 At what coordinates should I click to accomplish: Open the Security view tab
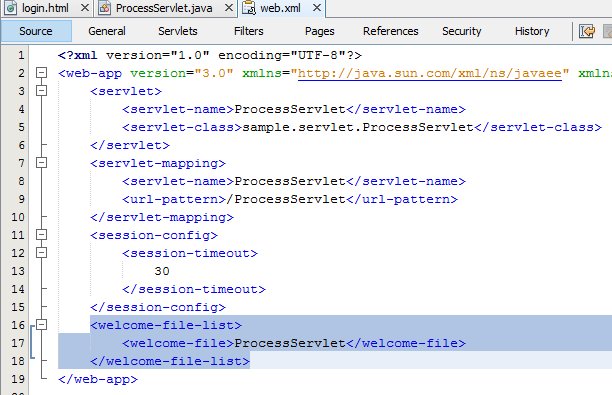(462, 31)
